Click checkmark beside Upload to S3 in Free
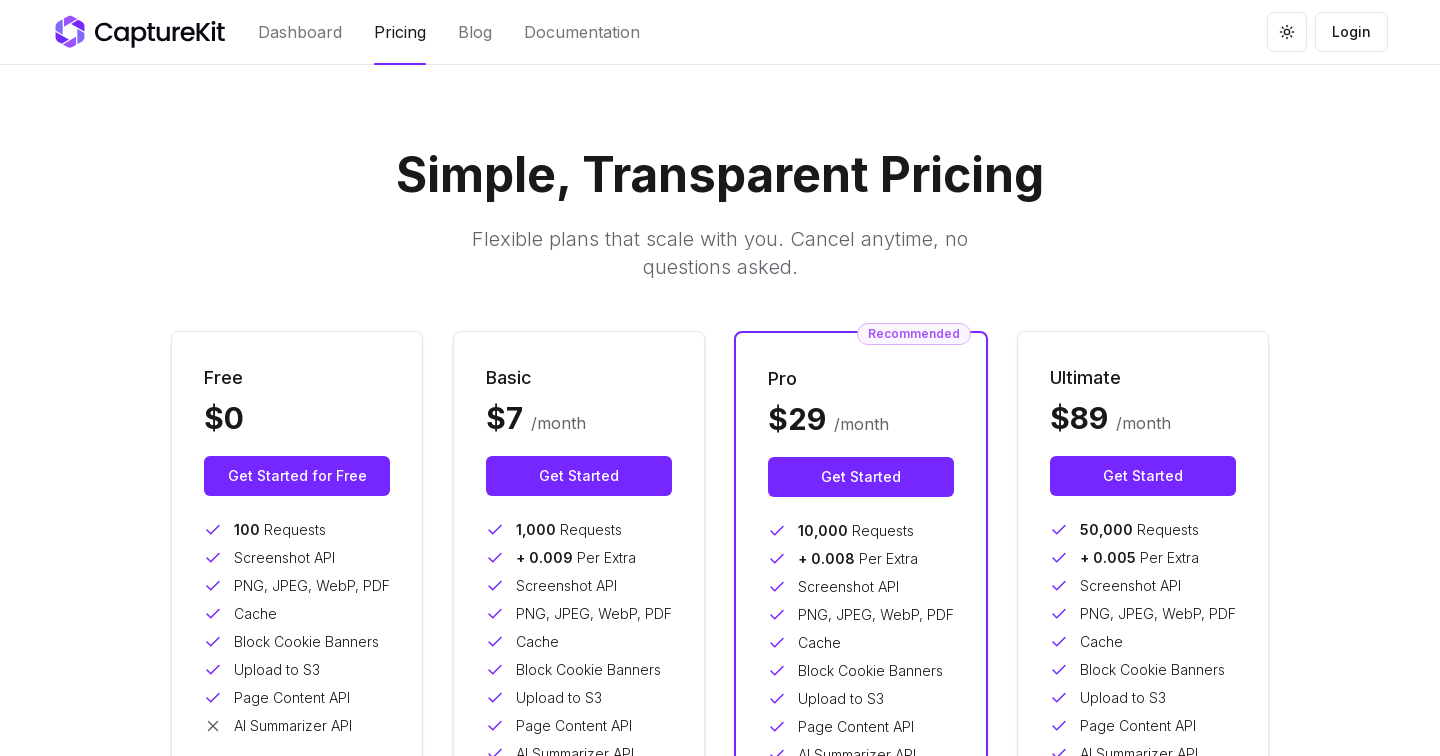1440x756 pixels. tap(213, 670)
